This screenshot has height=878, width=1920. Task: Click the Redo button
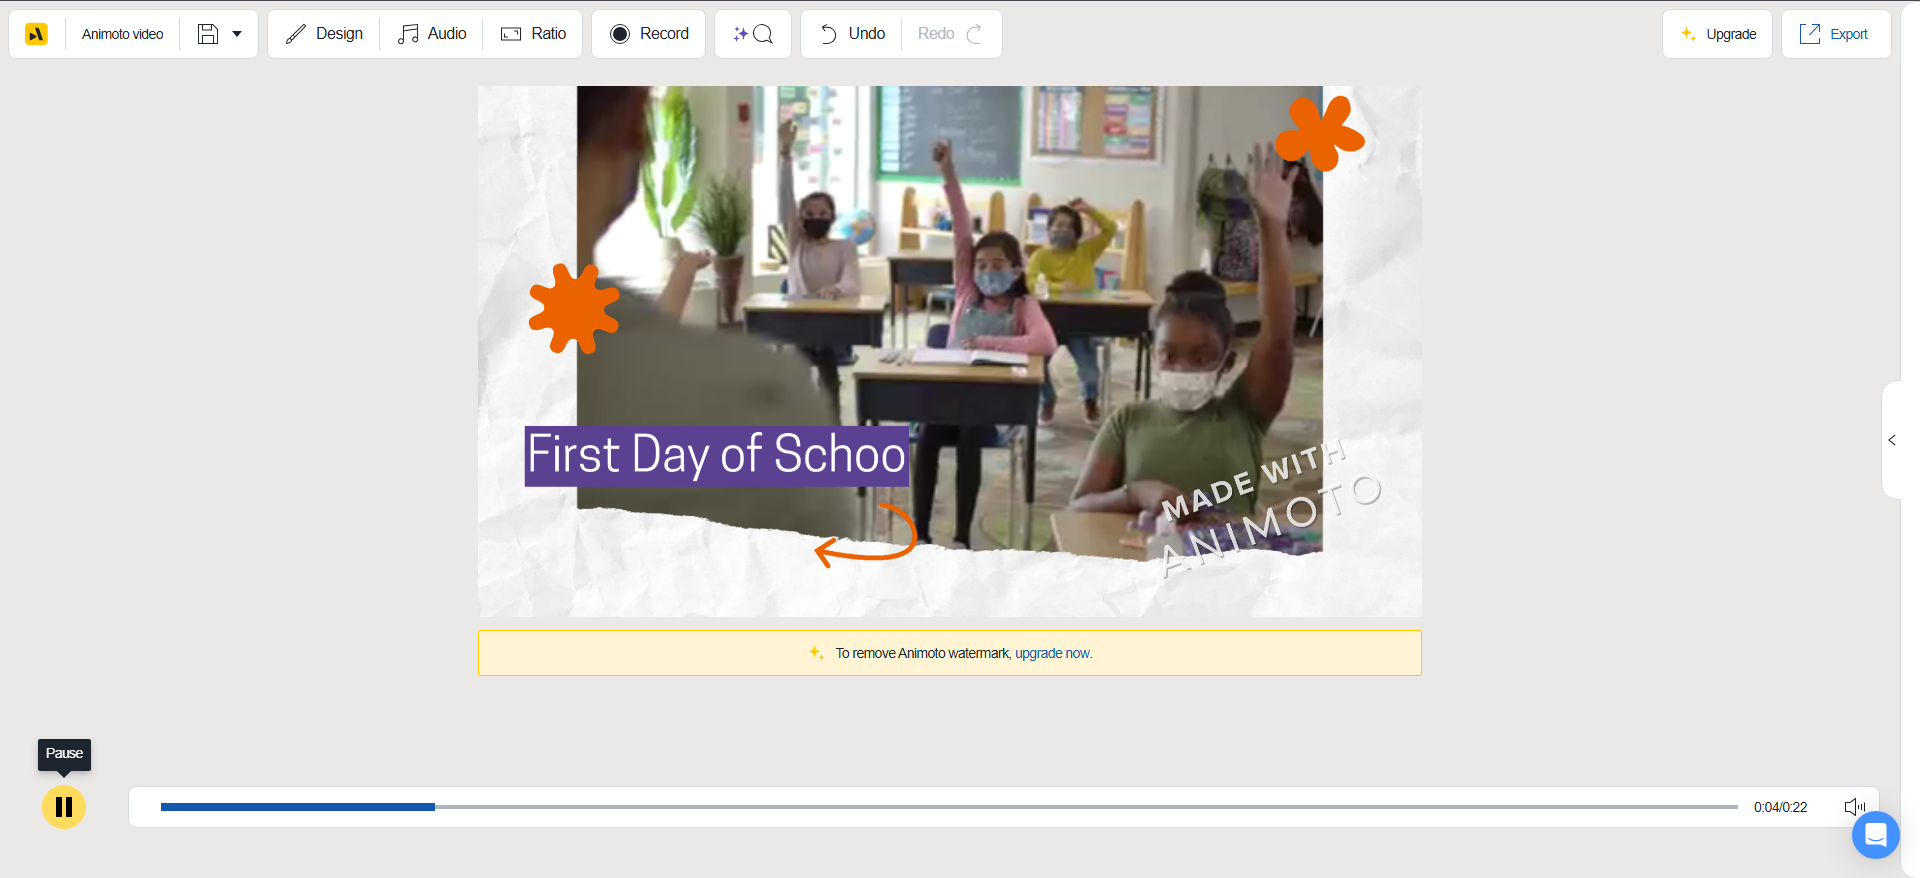click(x=951, y=34)
